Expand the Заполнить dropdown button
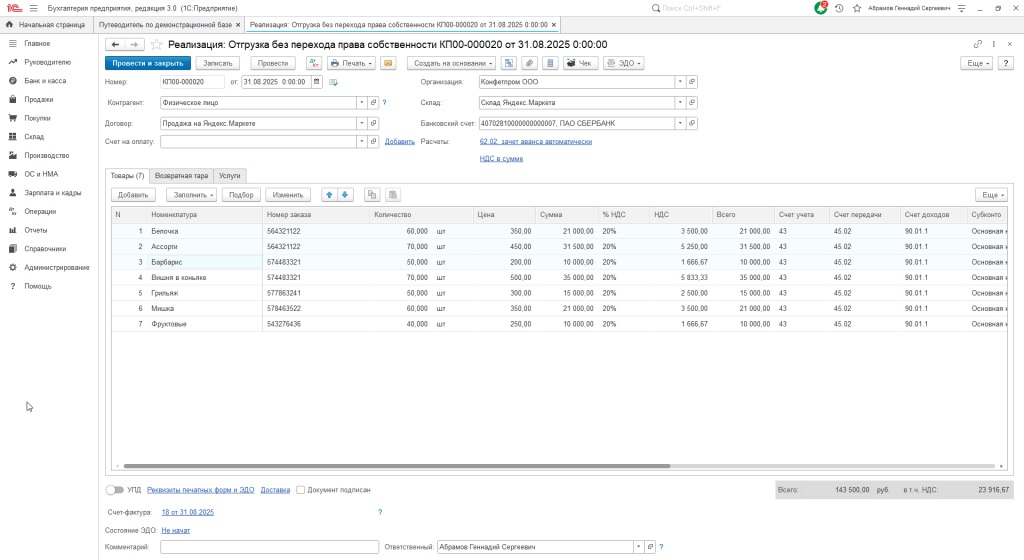Image resolution: width=1024 pixels, height=560 pixels. (x=191, y=195)
